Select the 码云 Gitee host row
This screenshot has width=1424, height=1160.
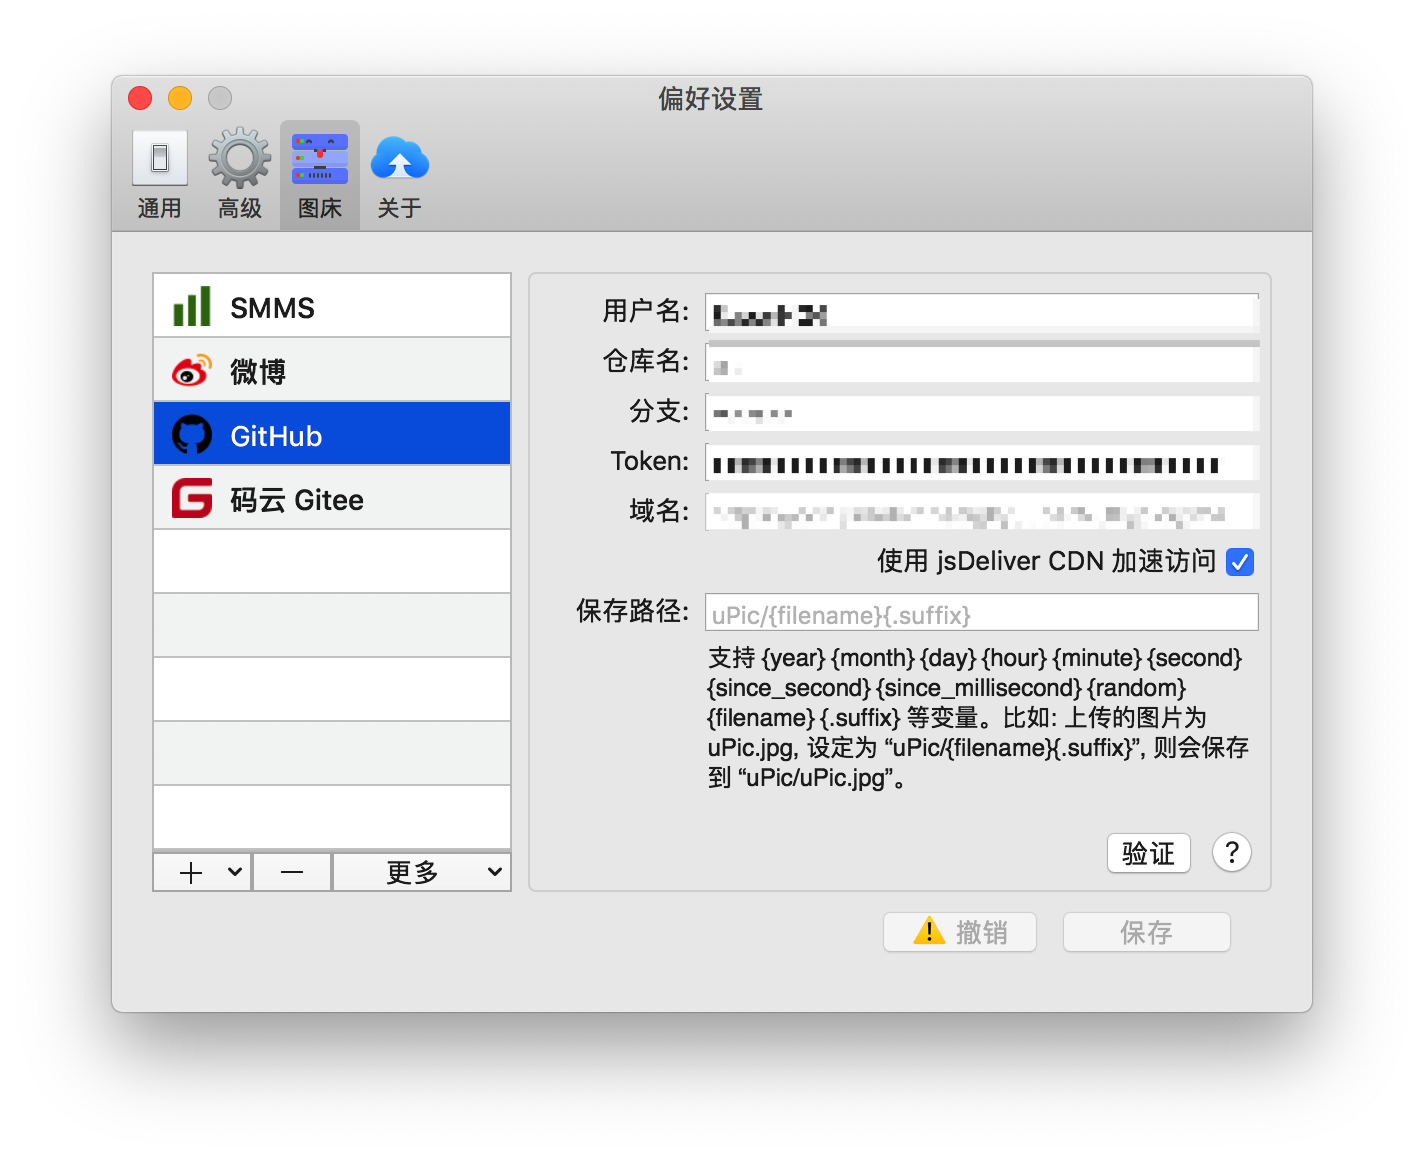[x=332, y=498]
